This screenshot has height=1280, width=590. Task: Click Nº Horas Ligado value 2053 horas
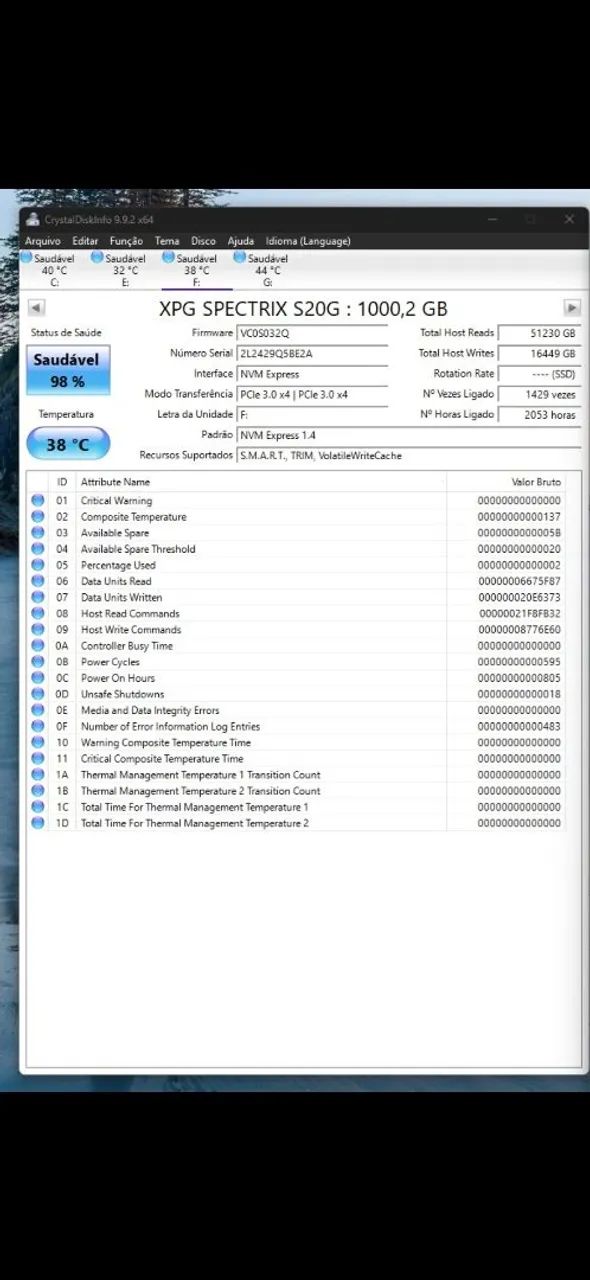[x=539, y=414]
